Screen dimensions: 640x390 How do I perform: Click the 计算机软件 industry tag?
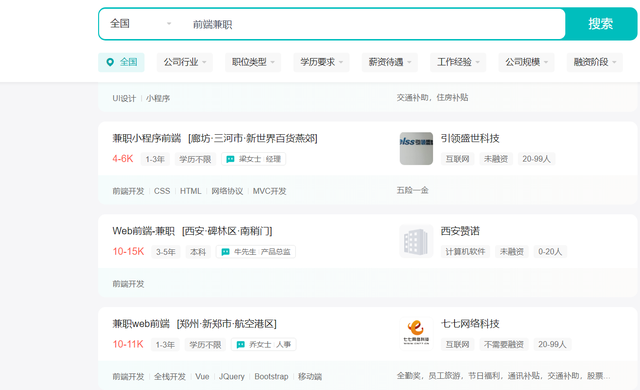[465, 252]
